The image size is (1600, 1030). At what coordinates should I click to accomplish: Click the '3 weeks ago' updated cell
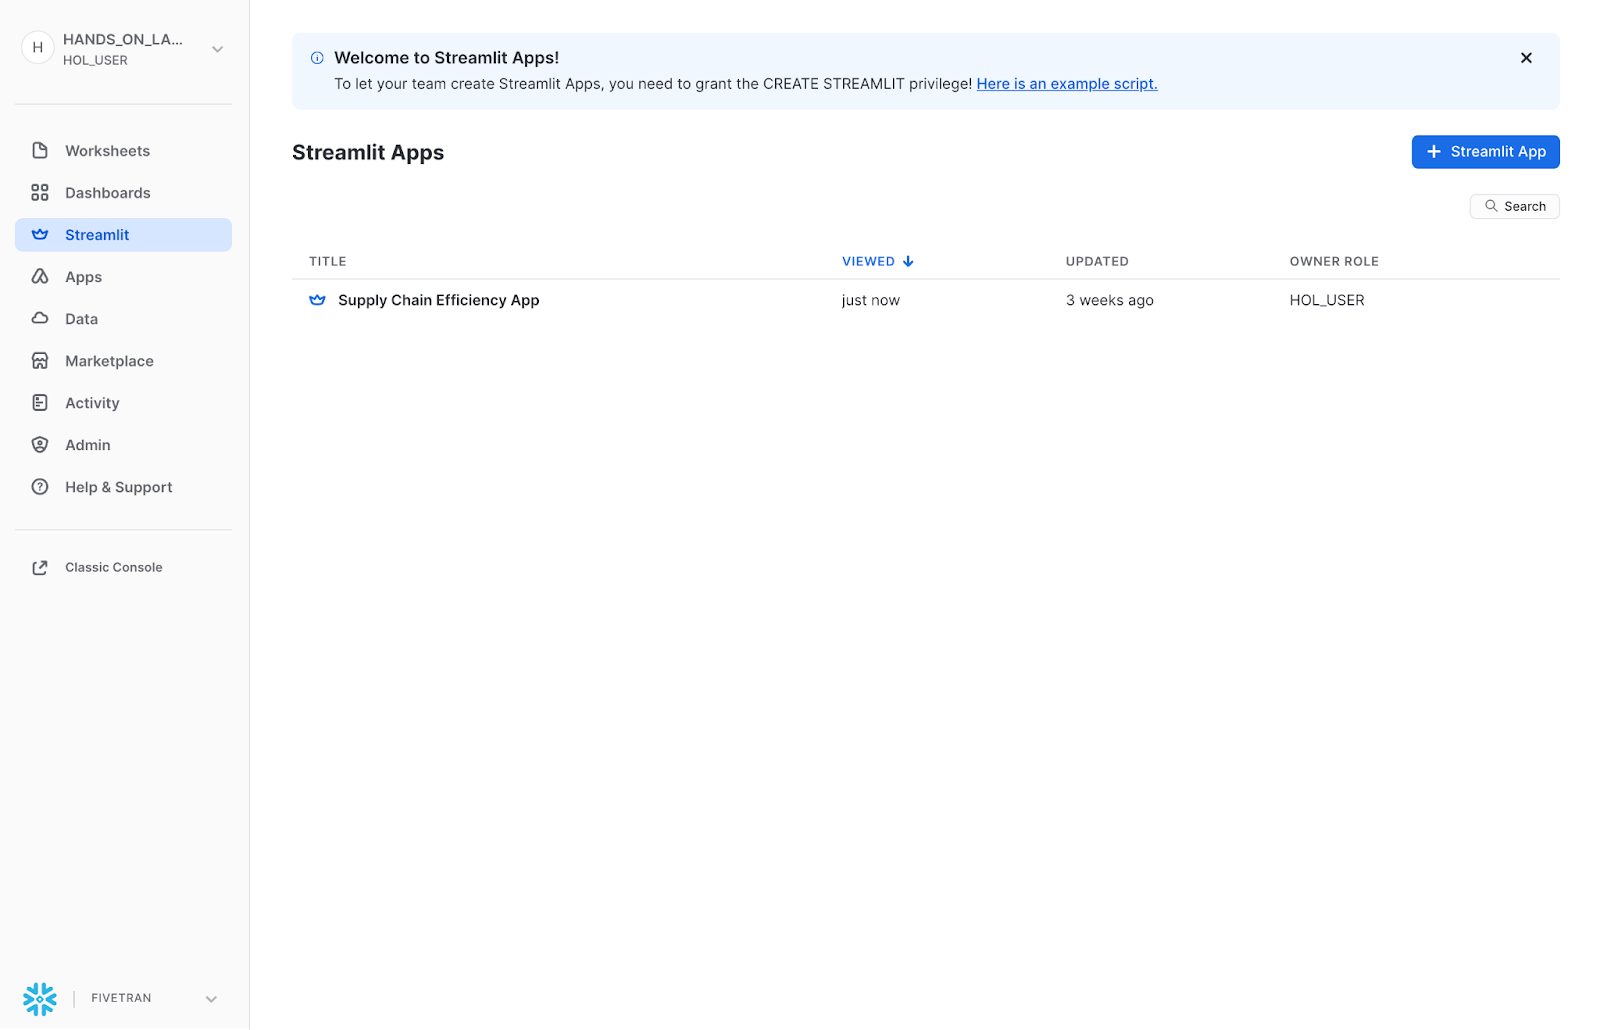point(1109,300)
